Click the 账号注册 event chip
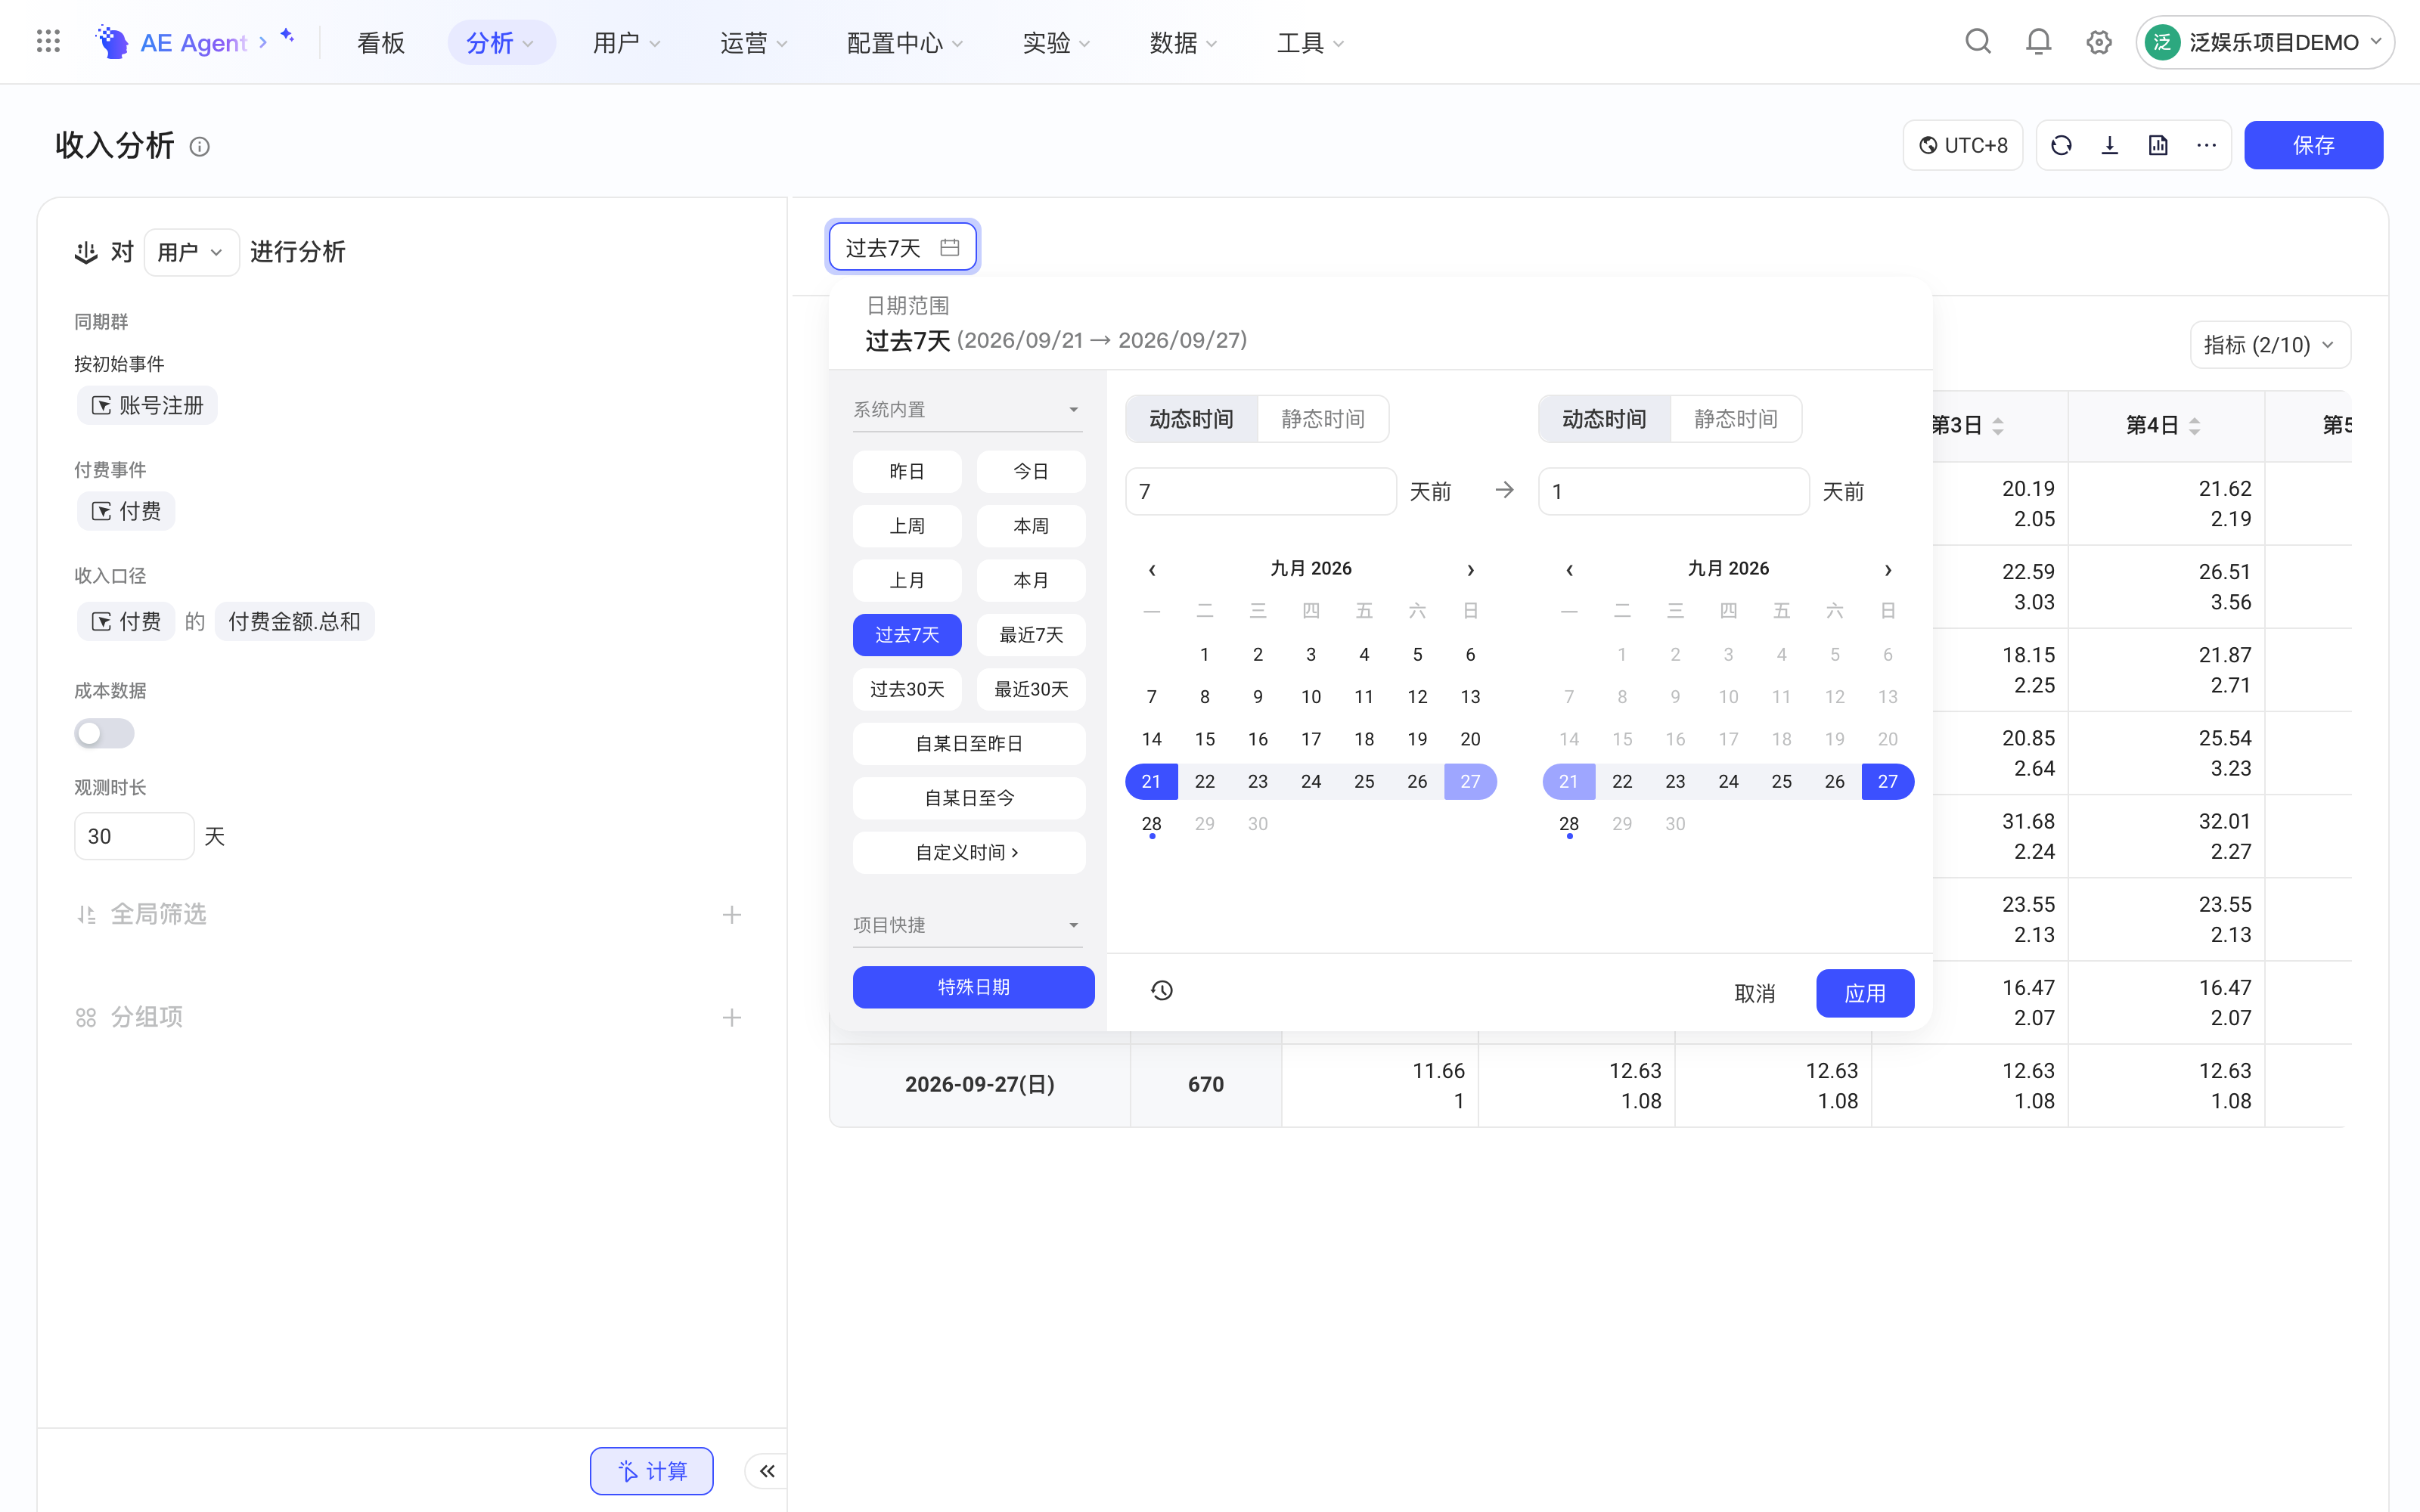The width and height of the screenshot is (2420, 1512). click(148, 405)
